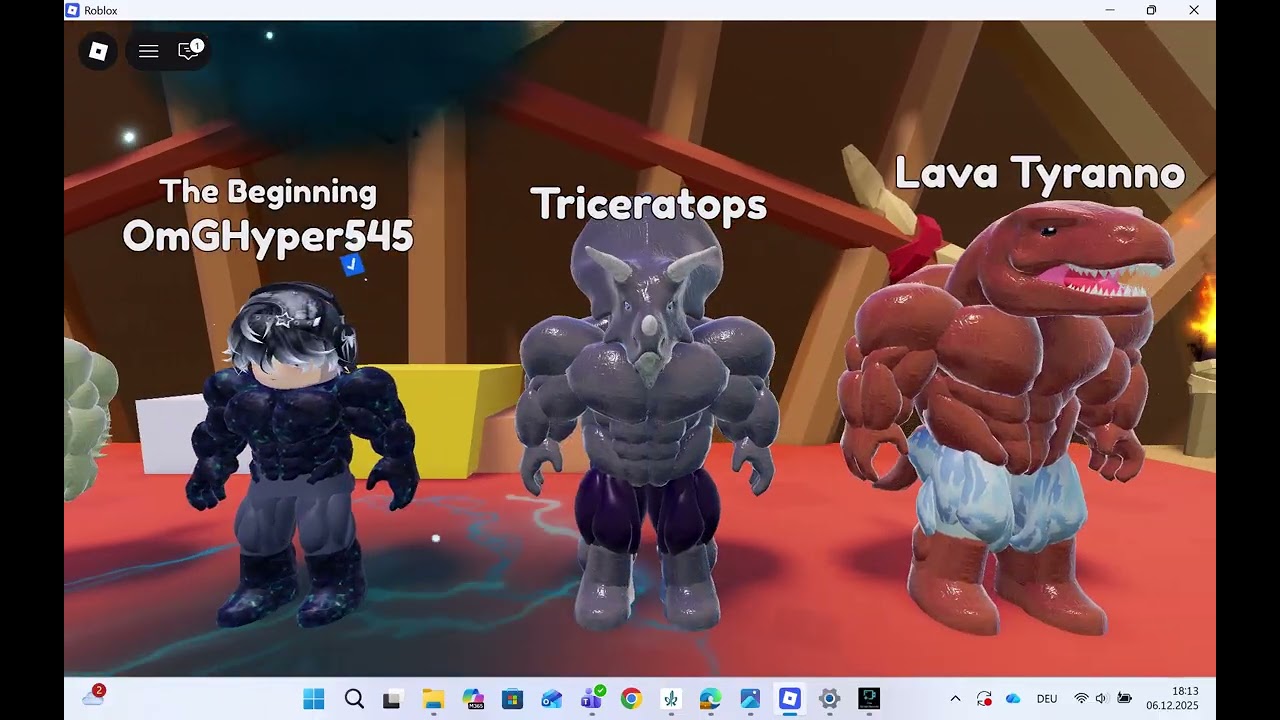Open Outlook from taskbar
The width and height of the screenshot is (1280, 720).
tap(551, 699)
